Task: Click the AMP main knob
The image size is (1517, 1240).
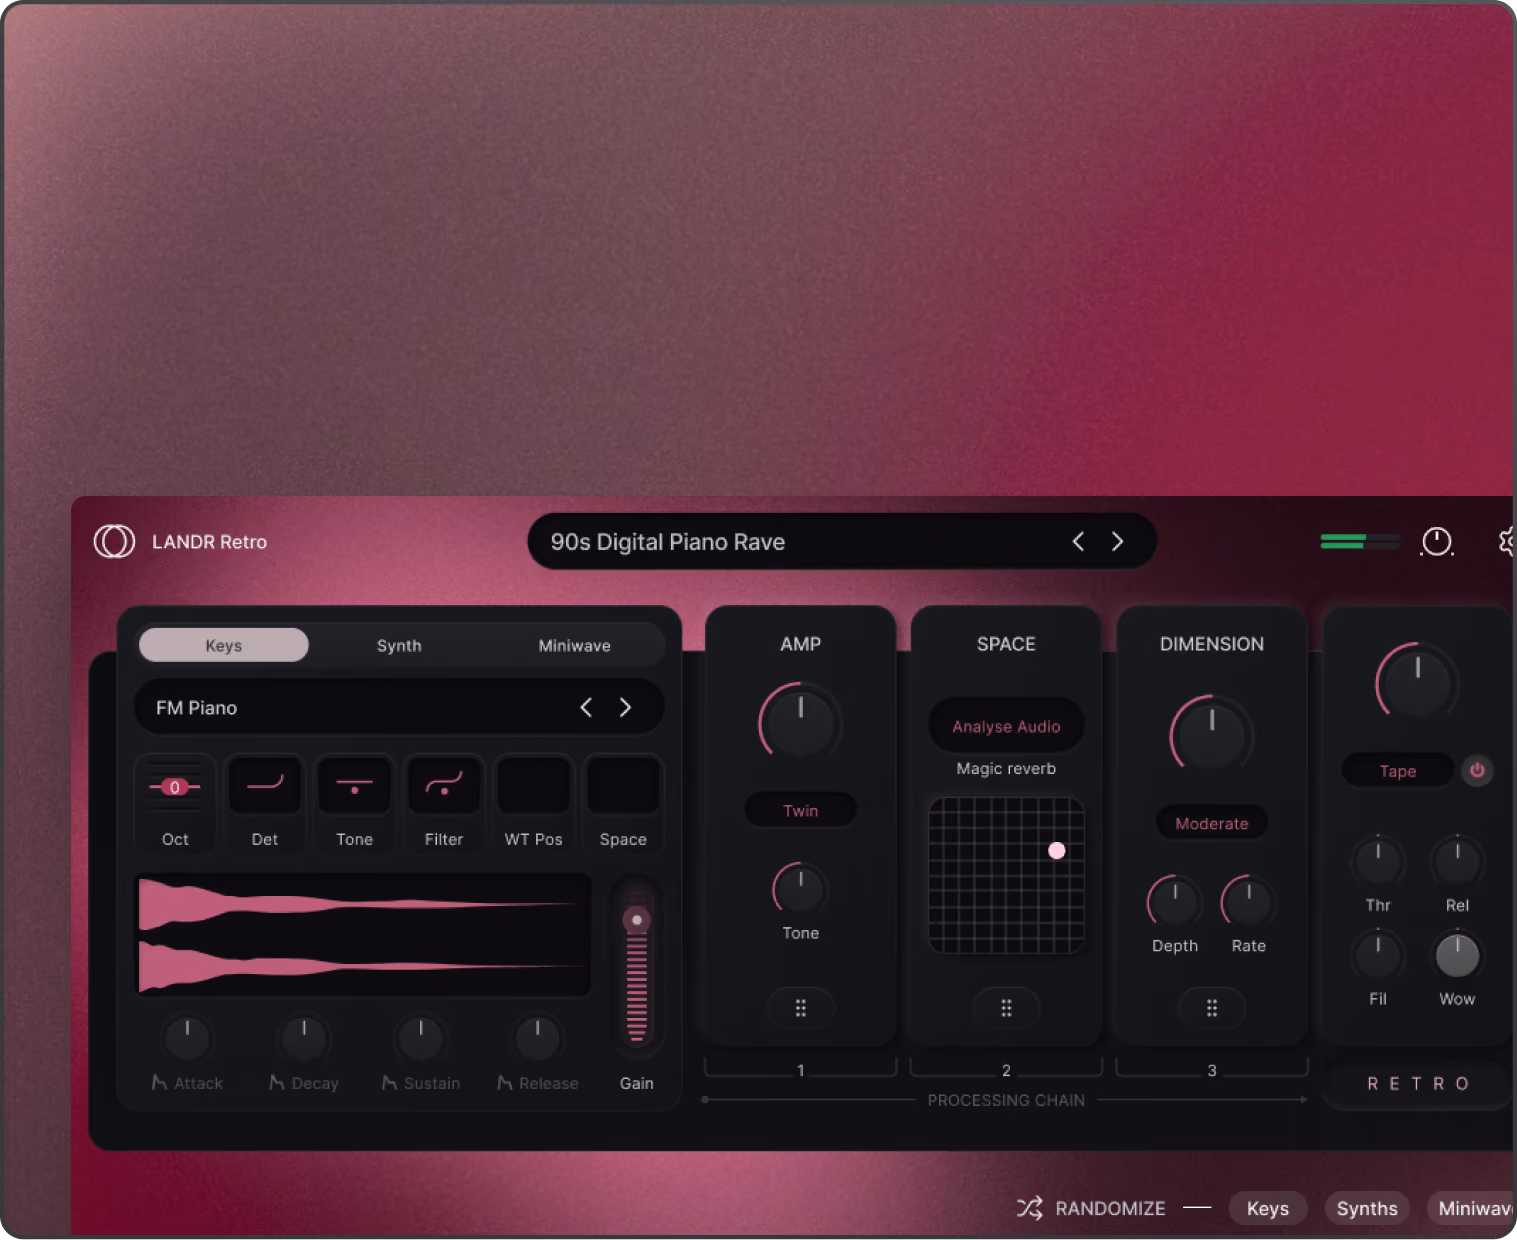Action: pos(801,722)
